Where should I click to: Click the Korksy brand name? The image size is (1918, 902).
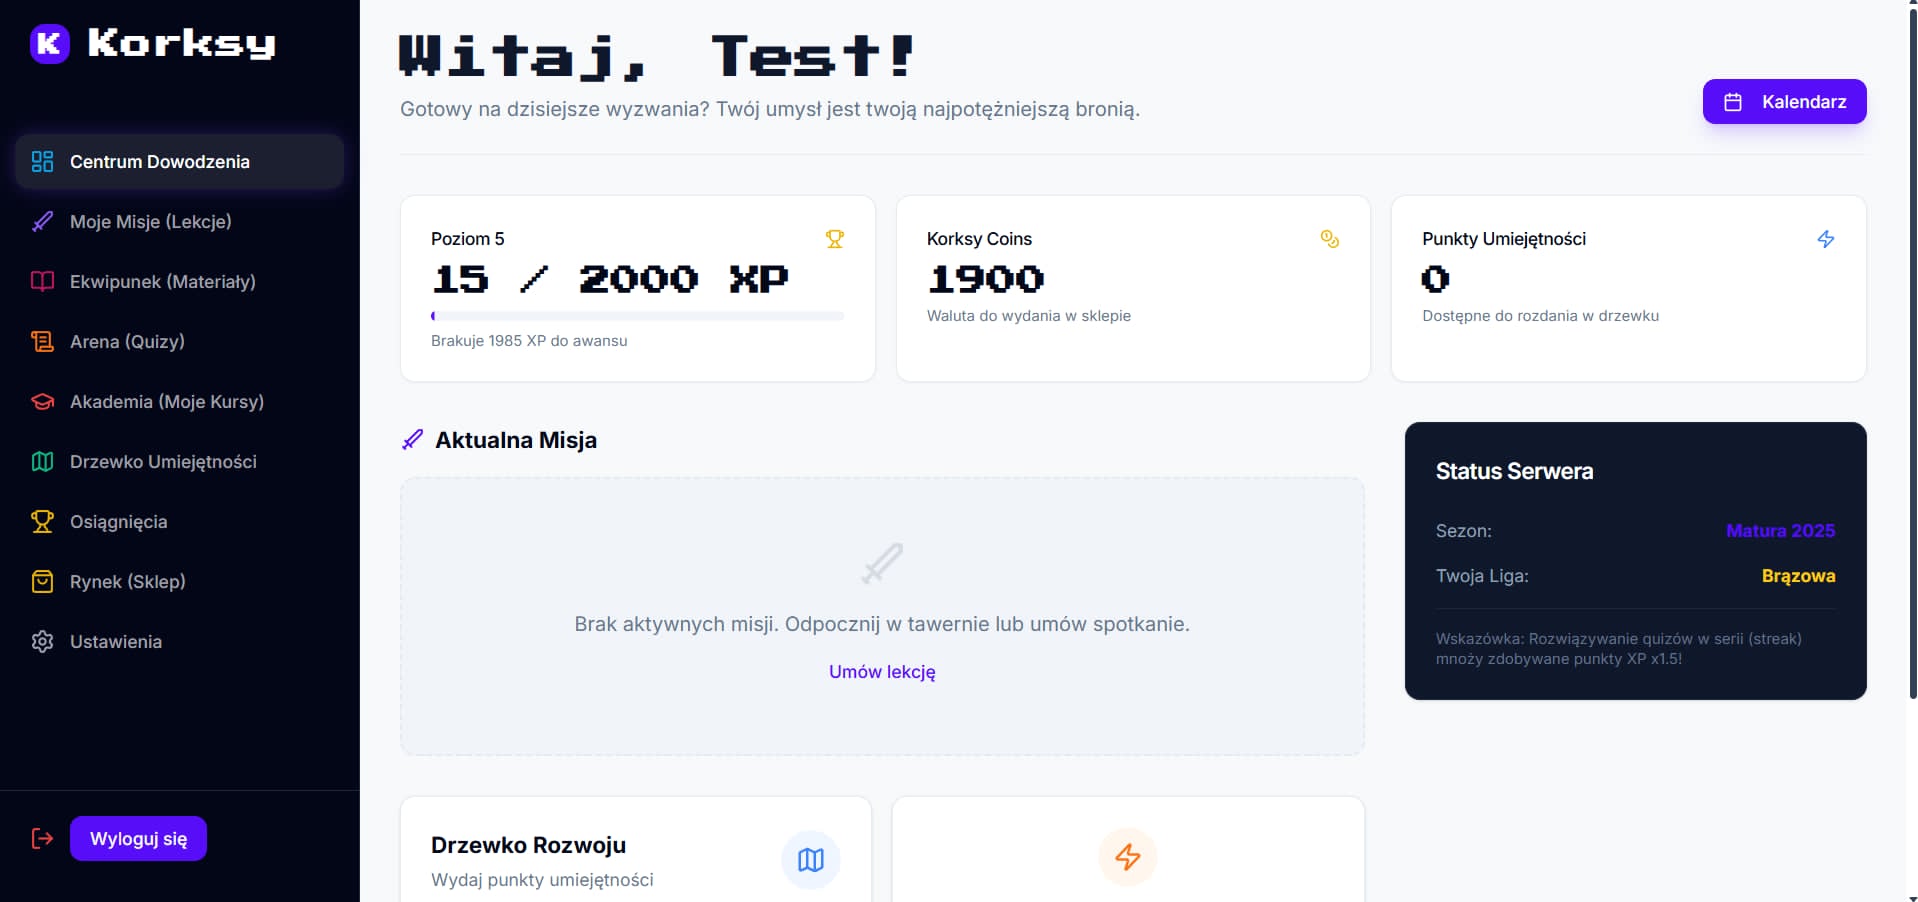[x=181, y=43]
